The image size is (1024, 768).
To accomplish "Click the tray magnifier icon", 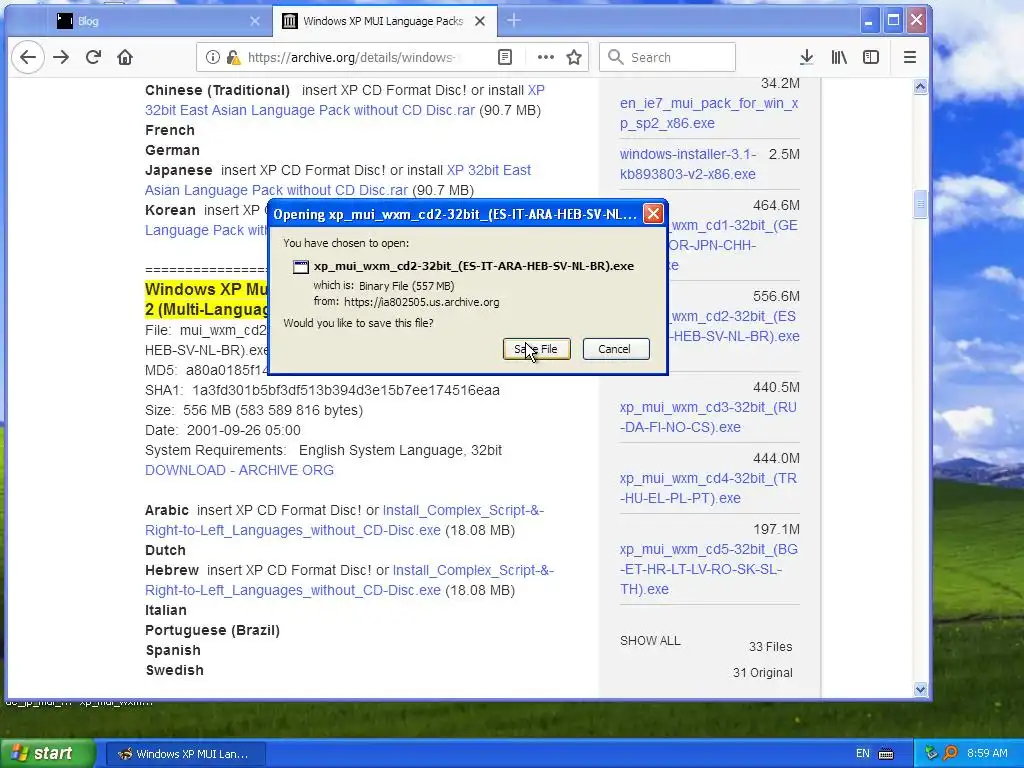I will (950, 753).
